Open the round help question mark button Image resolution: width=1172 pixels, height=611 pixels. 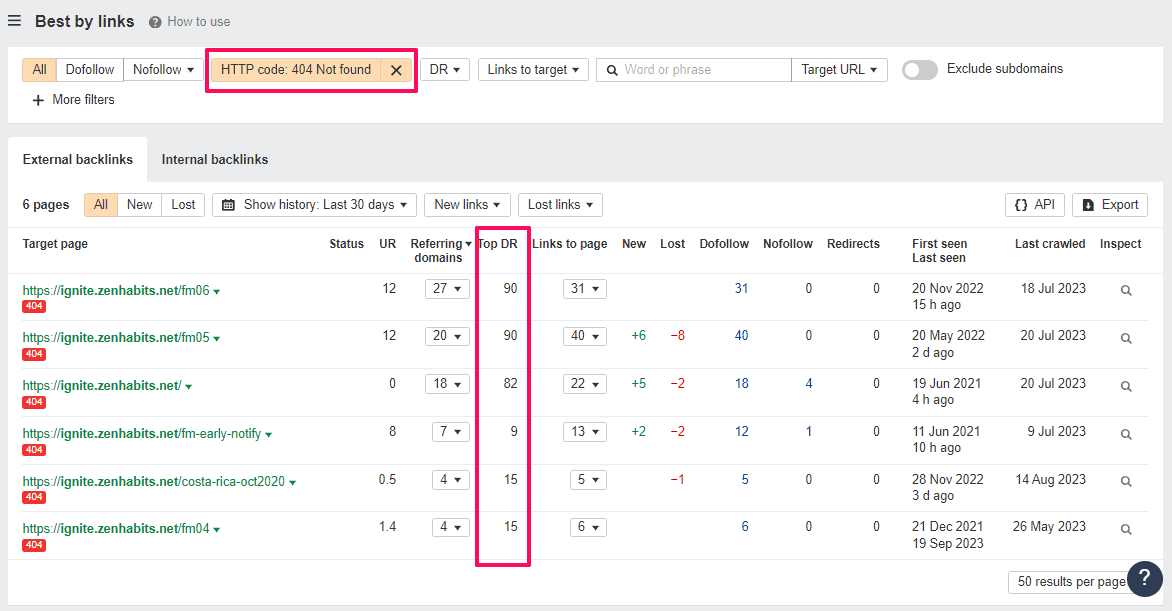point(1144,578)
